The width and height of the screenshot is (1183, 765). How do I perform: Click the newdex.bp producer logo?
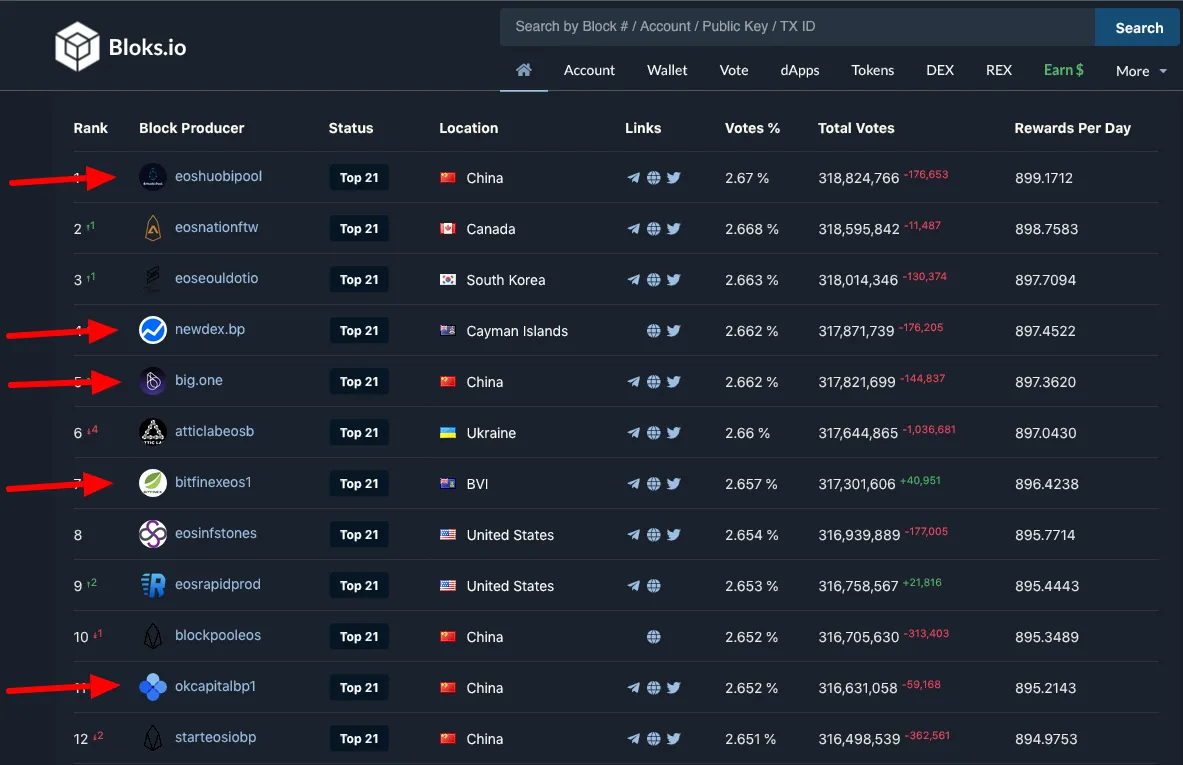click(152, 330)
